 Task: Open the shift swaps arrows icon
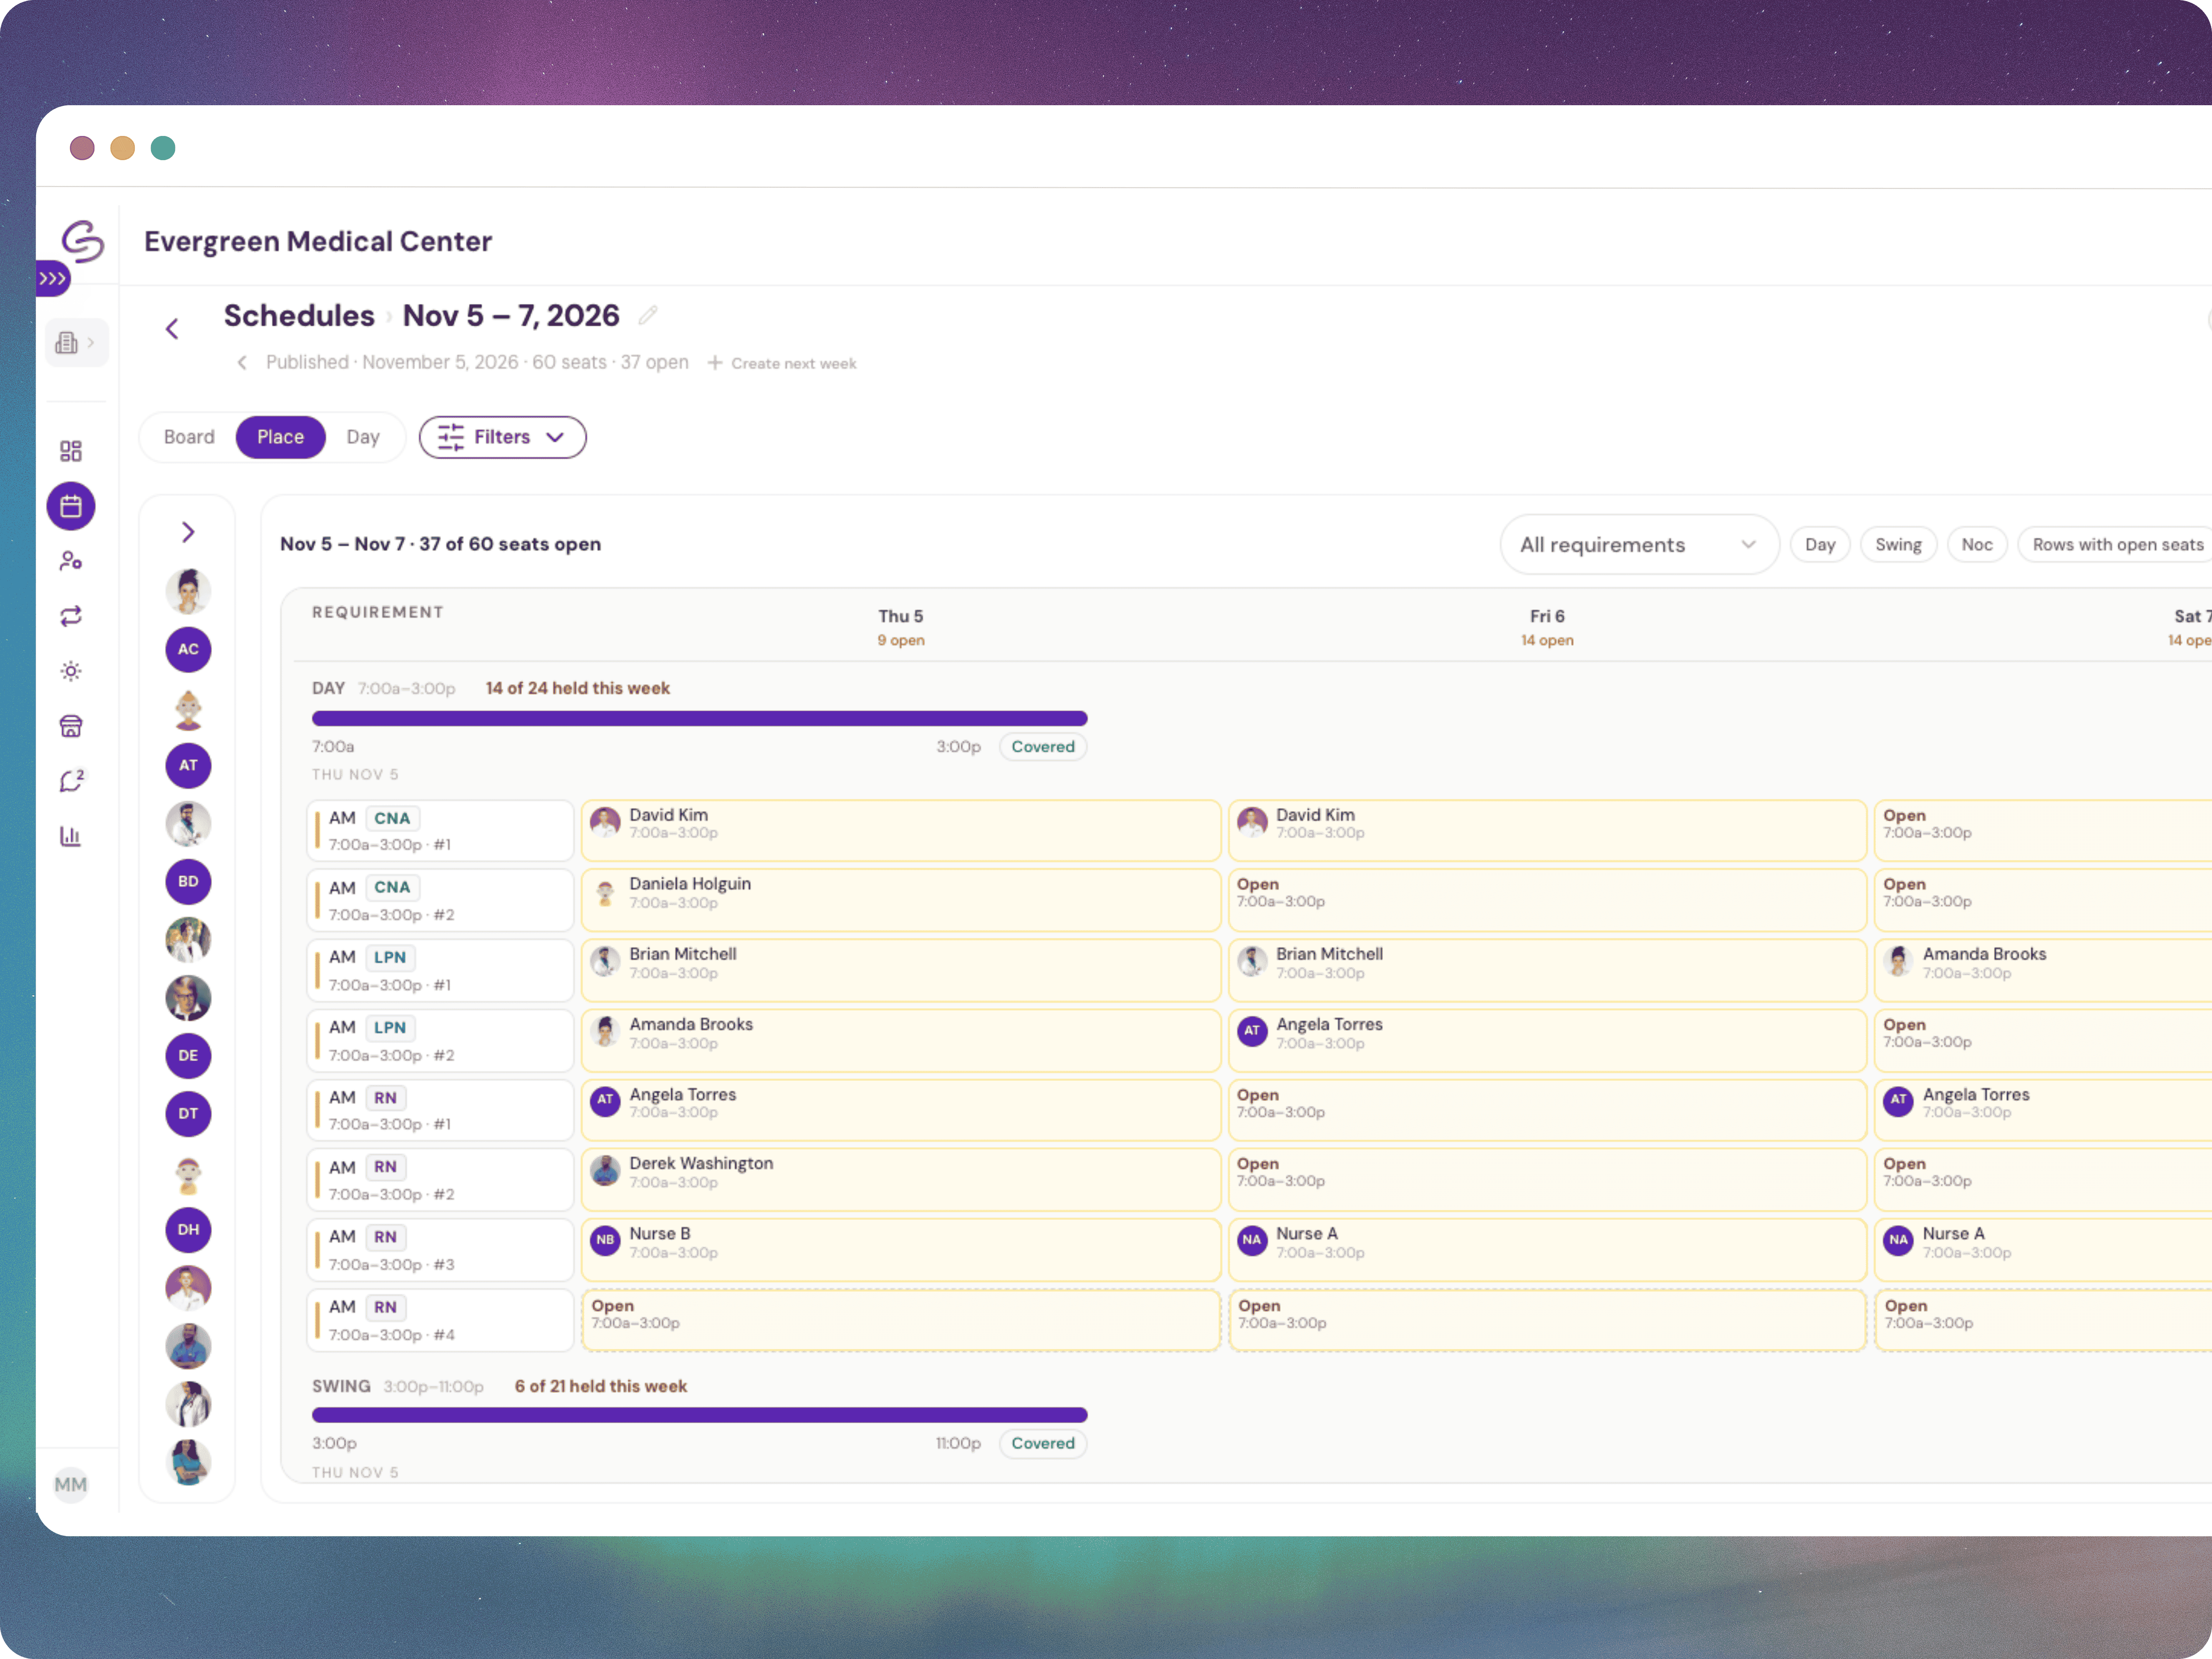[71, 616]
